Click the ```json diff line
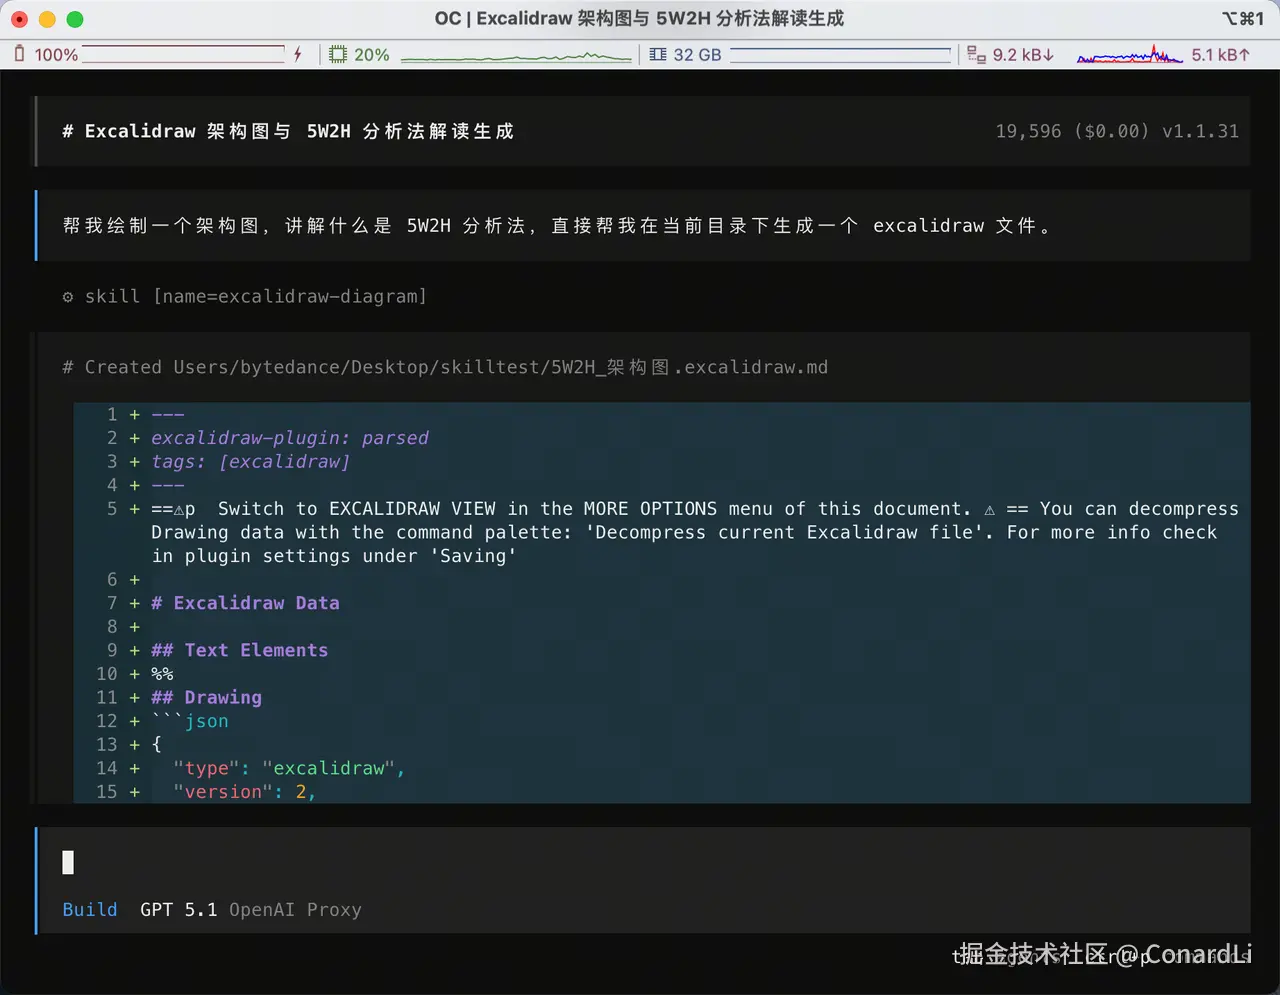 coord(190,721)
